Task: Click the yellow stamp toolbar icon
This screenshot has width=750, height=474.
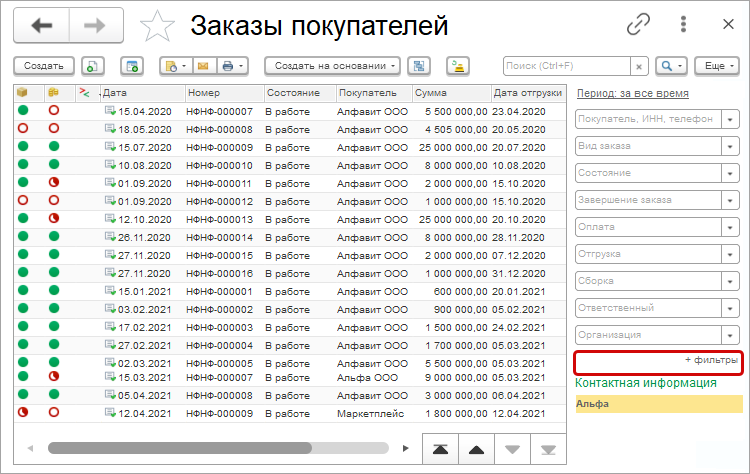Action: 458,66
